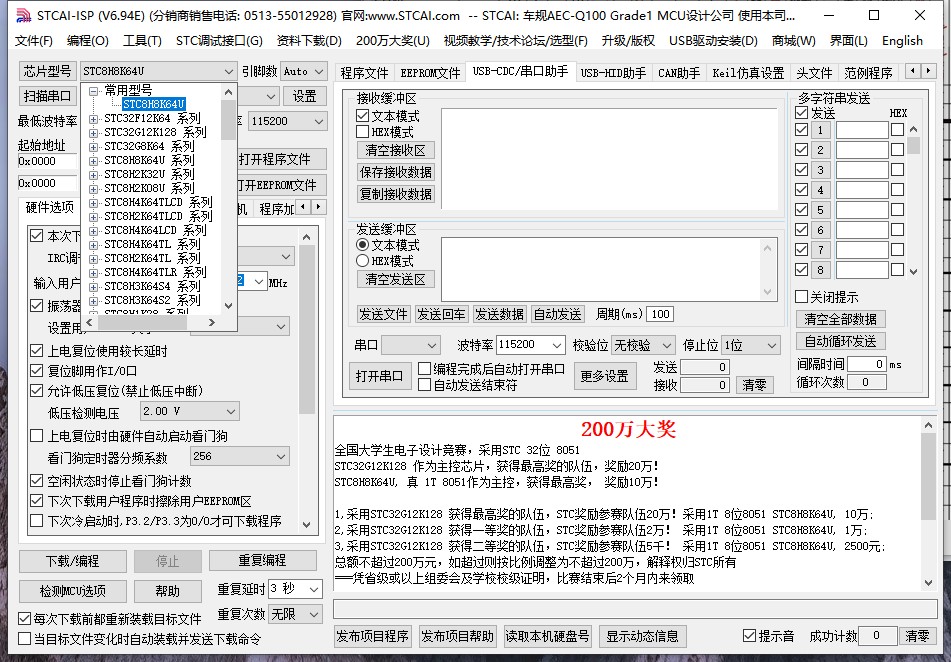
Task: Click the STCAI-ISP app logo icon
Action: [x=23, y=15]
